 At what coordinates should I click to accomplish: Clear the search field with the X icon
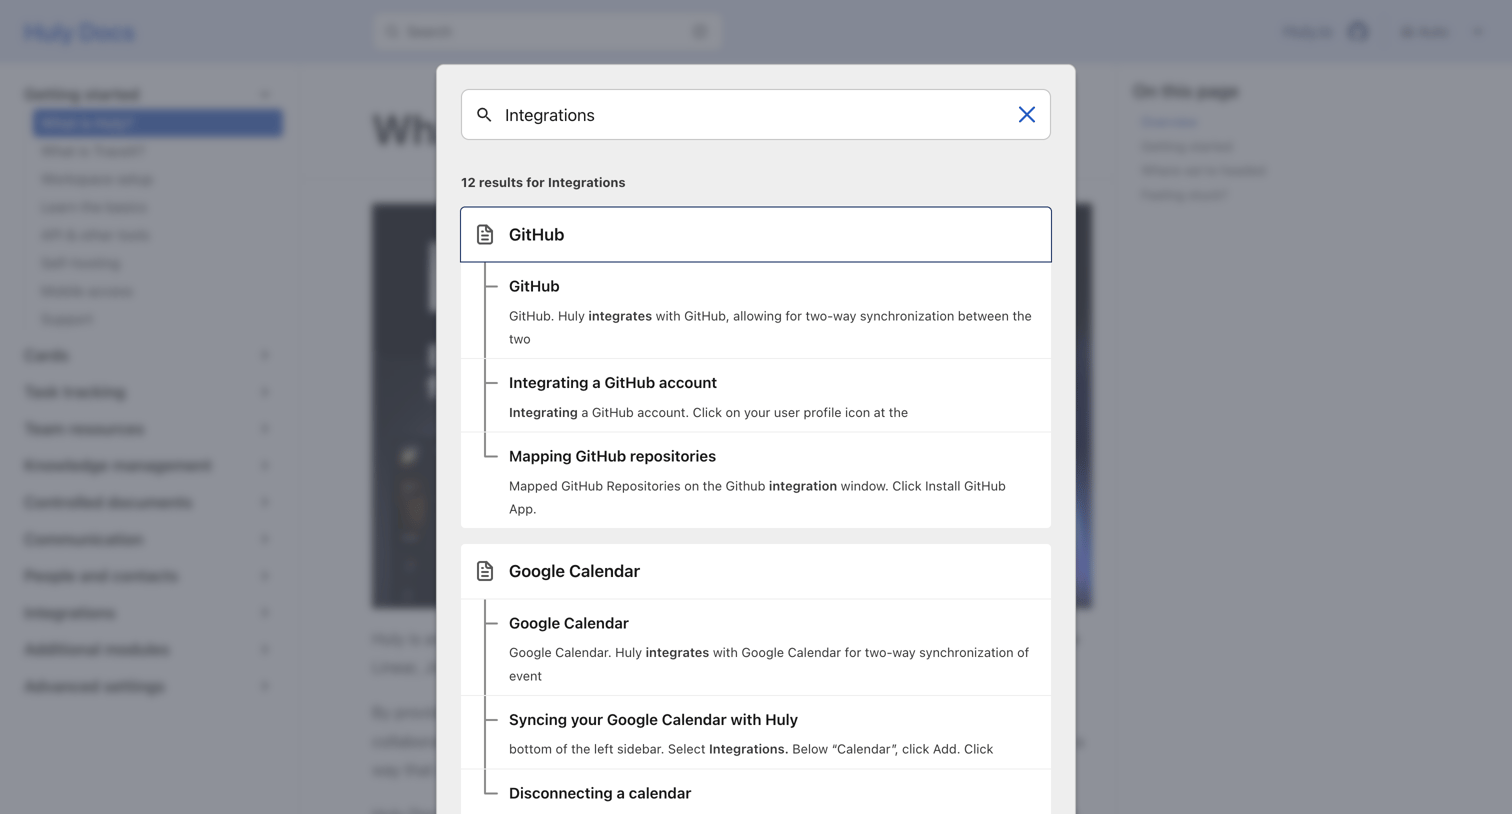pos(1026,115)
